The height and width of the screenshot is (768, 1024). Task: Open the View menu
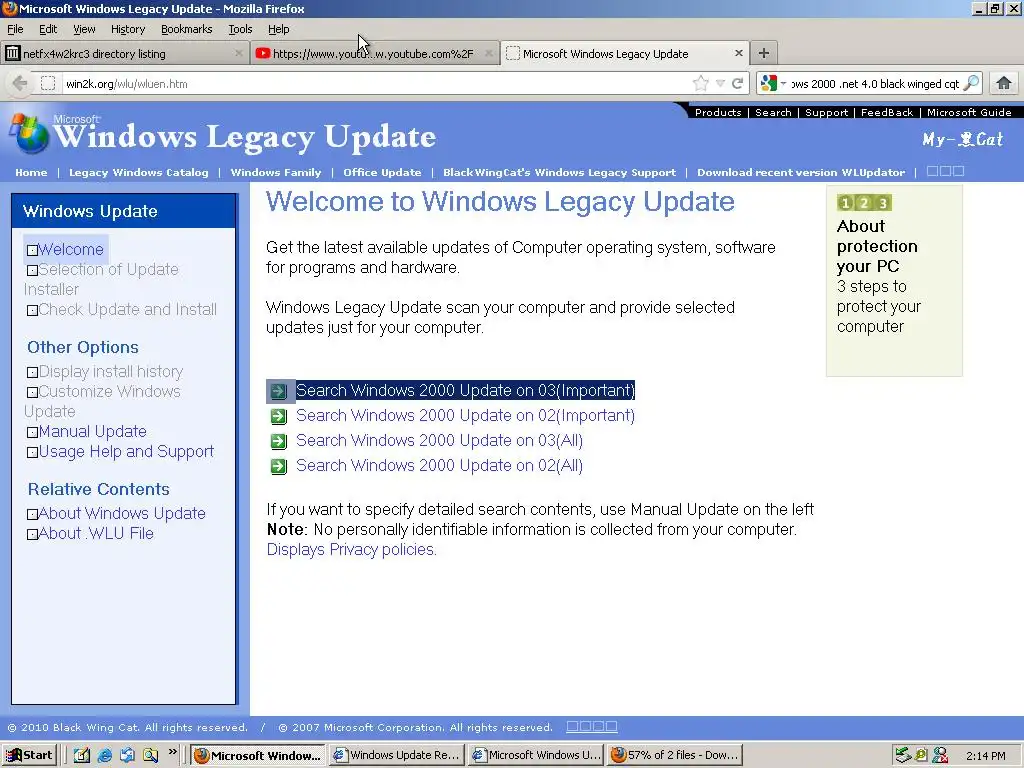point(84,29)
